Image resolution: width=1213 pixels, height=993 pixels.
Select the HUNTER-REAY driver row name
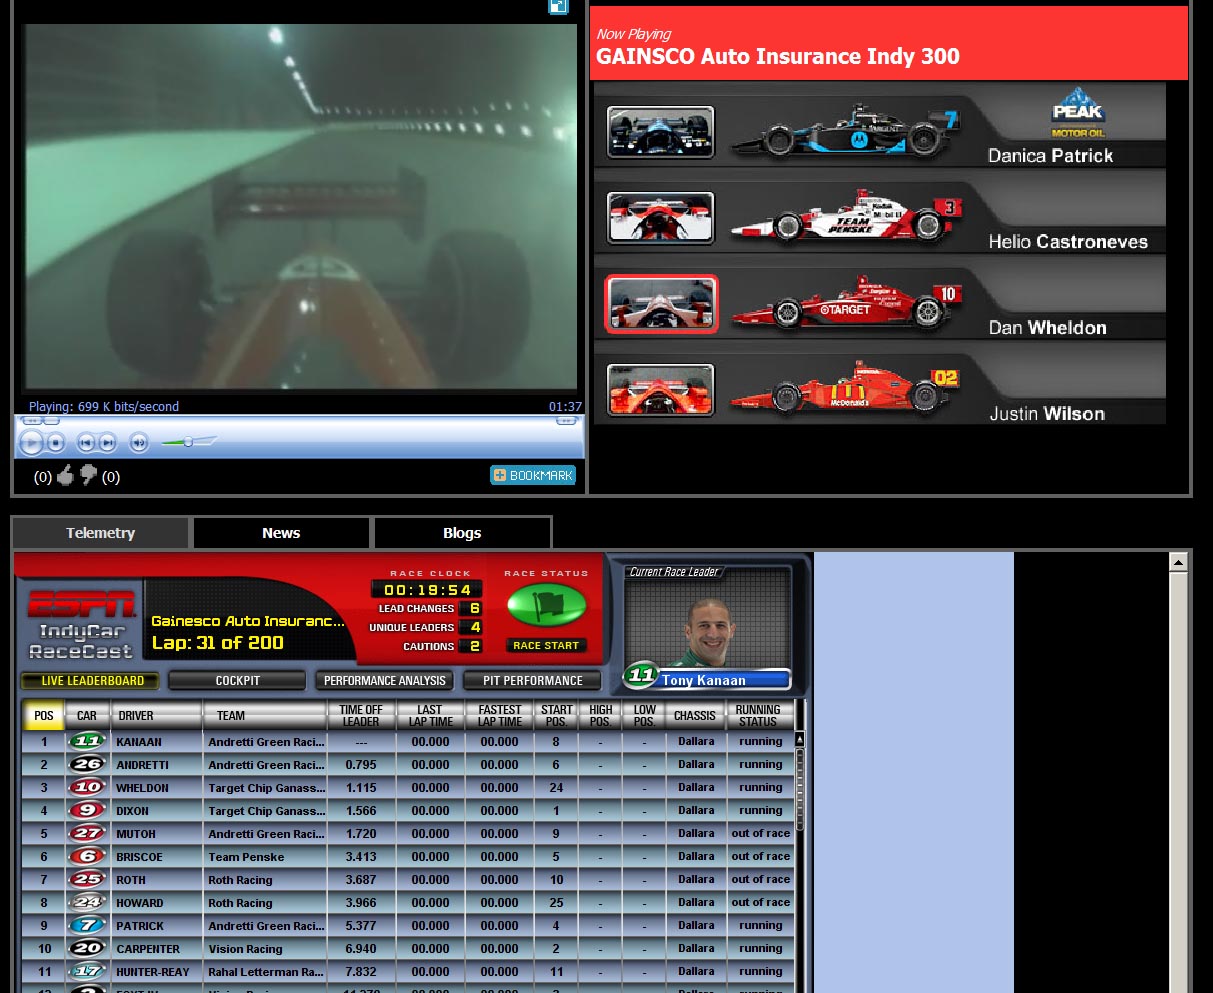[152, 972]
